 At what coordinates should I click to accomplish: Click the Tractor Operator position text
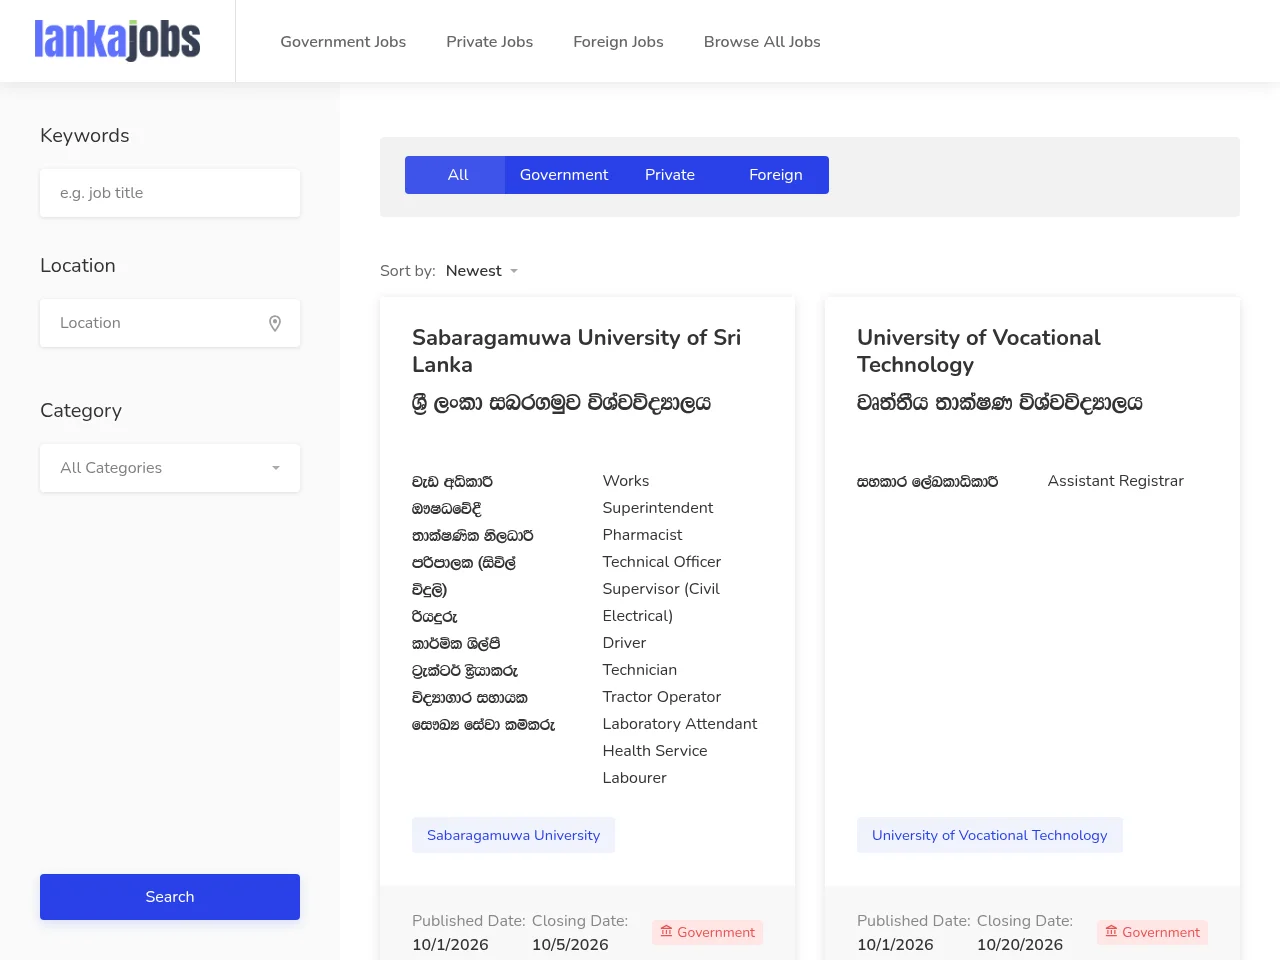[x=662, y=697]
